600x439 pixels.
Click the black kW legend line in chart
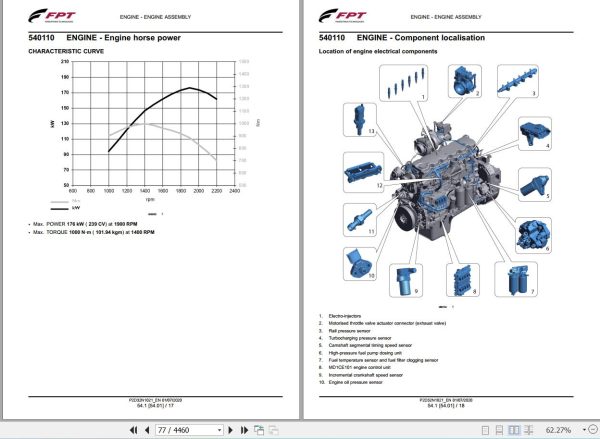[59, 209]
